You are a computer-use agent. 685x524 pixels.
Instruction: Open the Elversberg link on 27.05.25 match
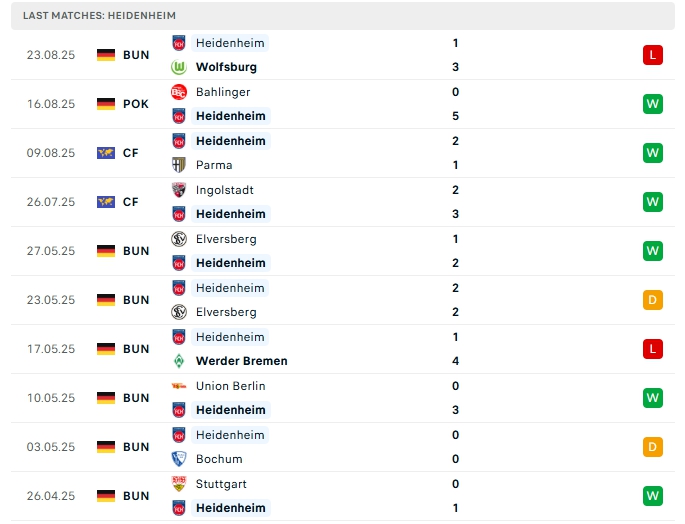(x=226, y=239)
